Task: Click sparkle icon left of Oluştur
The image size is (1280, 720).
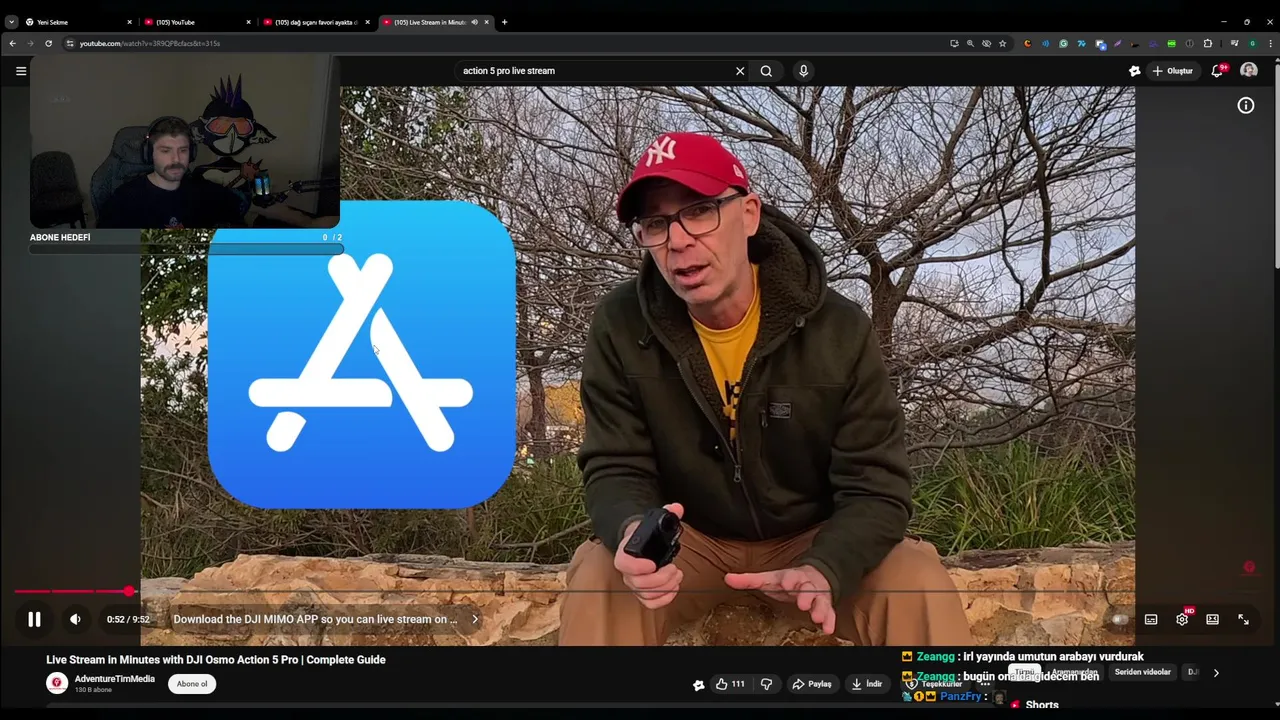Action: click(1134, 71)
